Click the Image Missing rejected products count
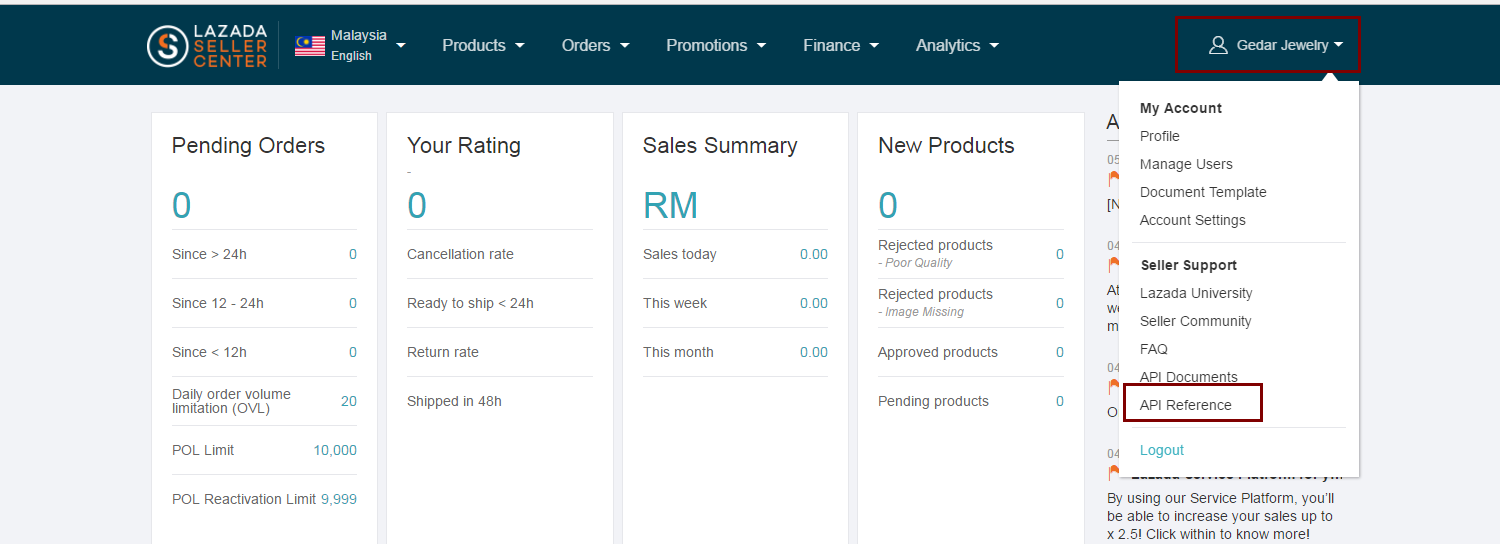 point(1060,303)
